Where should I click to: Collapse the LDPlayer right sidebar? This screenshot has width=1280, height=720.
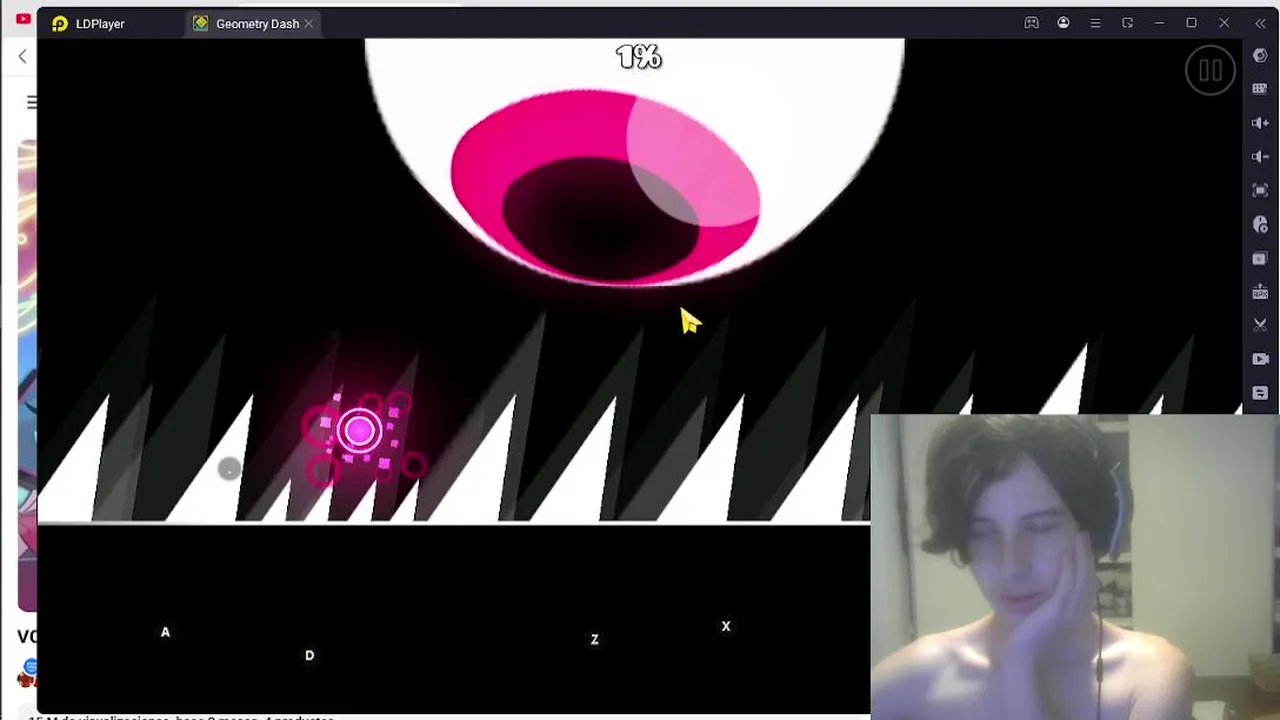[x=1260, y=23]
